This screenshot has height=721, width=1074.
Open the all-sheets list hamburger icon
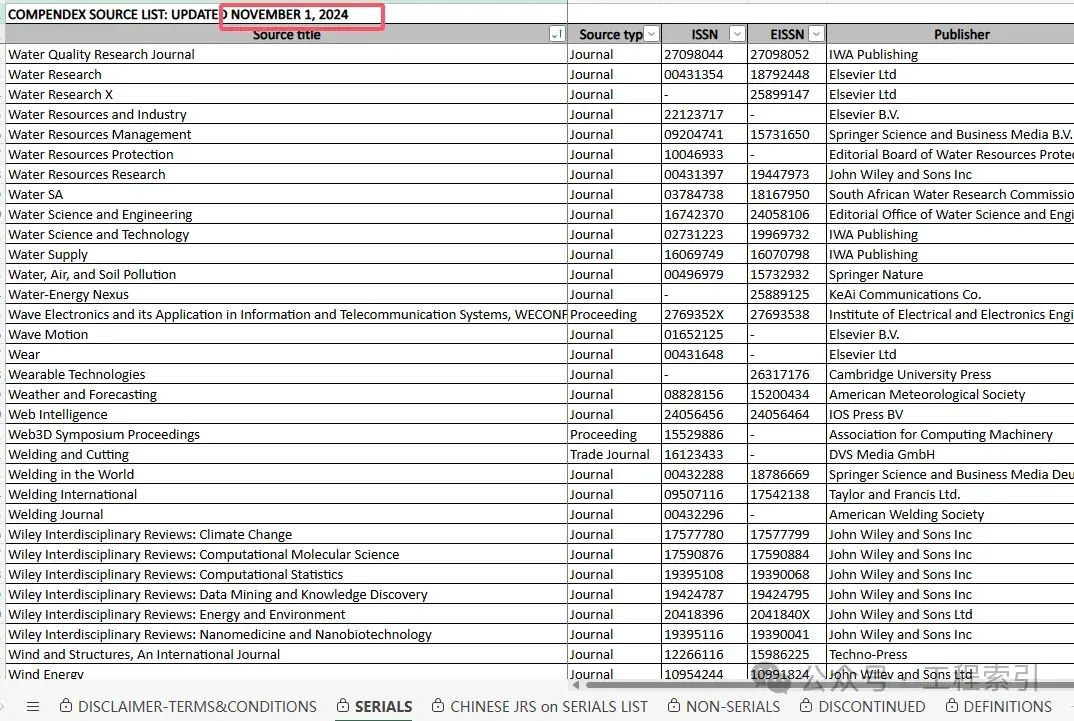pos(33,707)
